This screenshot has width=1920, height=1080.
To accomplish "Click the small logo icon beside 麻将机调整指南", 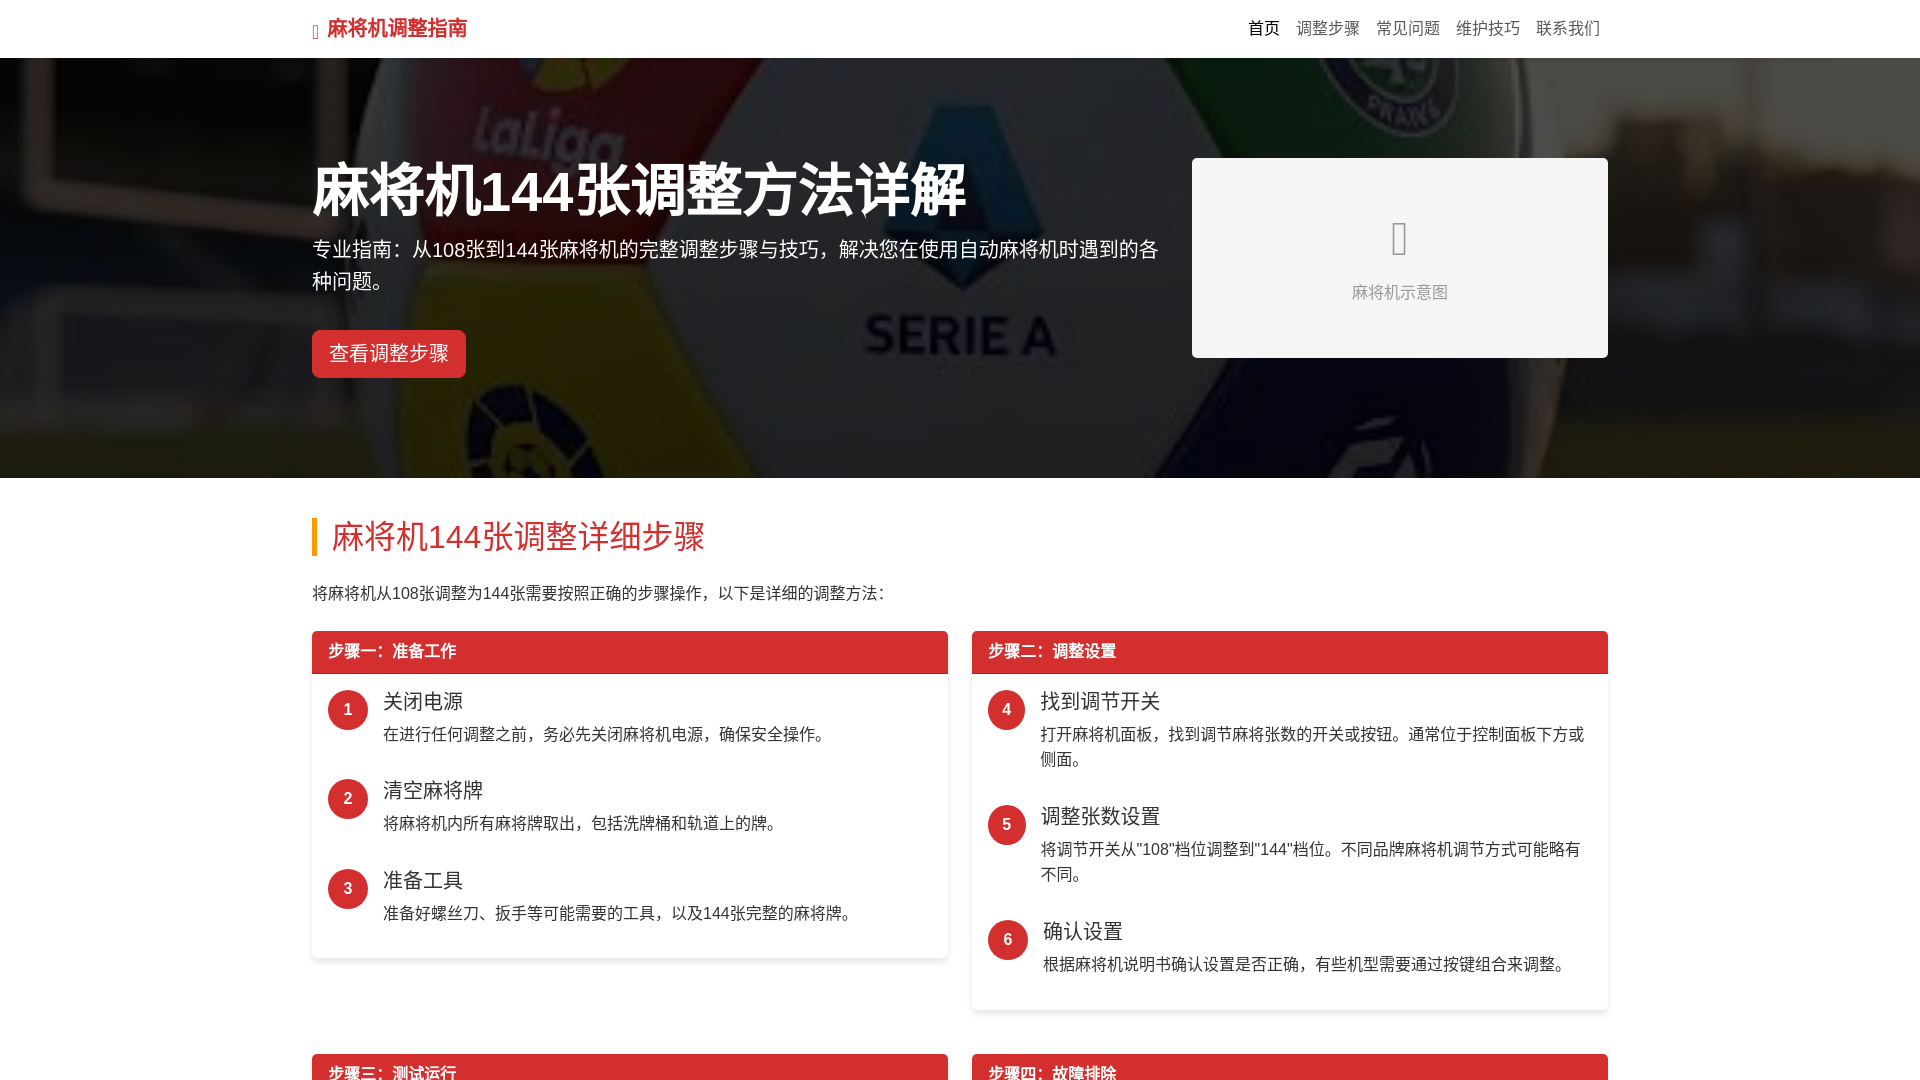I will point(316,32).
